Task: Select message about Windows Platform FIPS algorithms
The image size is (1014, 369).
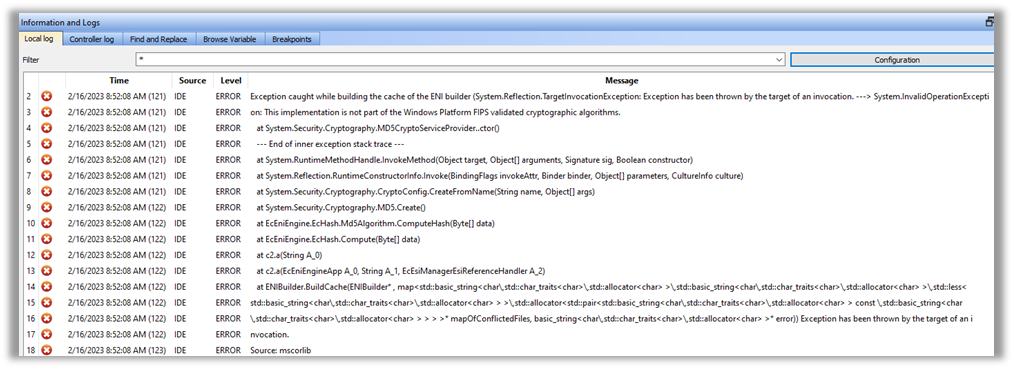Action: pos(435,112)
